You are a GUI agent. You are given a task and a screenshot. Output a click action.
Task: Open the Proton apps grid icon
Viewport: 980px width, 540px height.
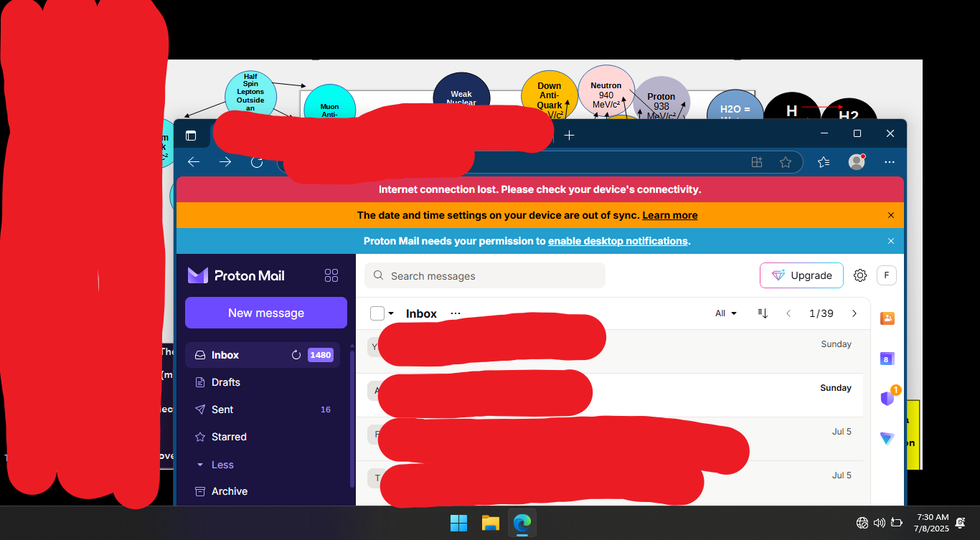coord(331,276)
